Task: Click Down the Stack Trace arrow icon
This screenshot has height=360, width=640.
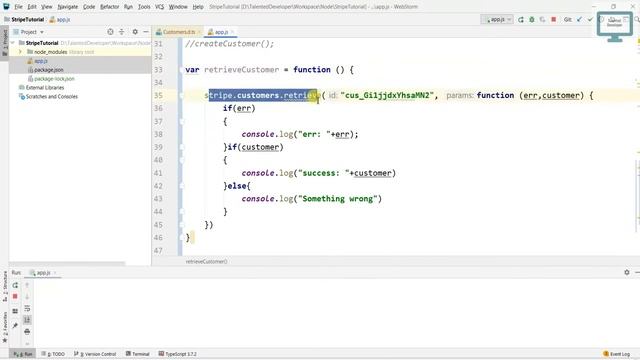Action: pos(27,297)
